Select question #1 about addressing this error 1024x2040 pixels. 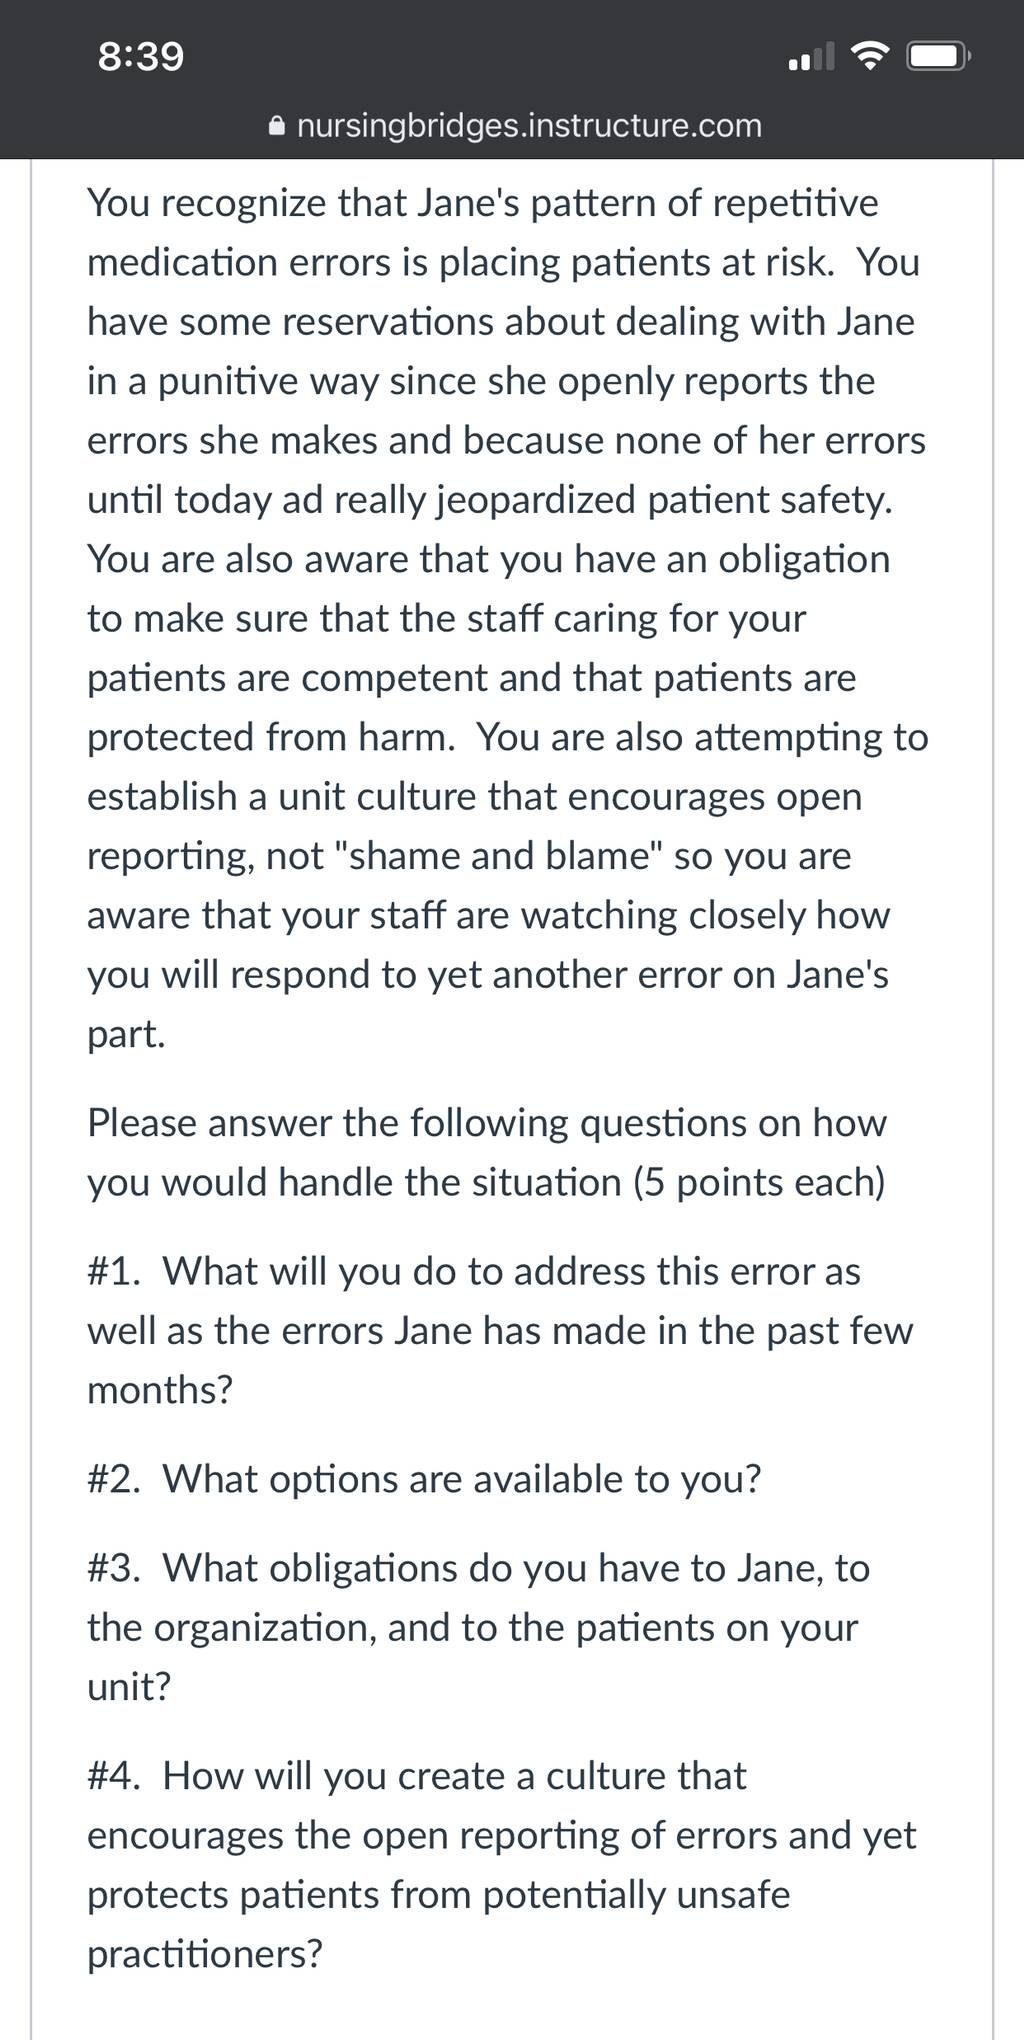(x=500, y=1330)
